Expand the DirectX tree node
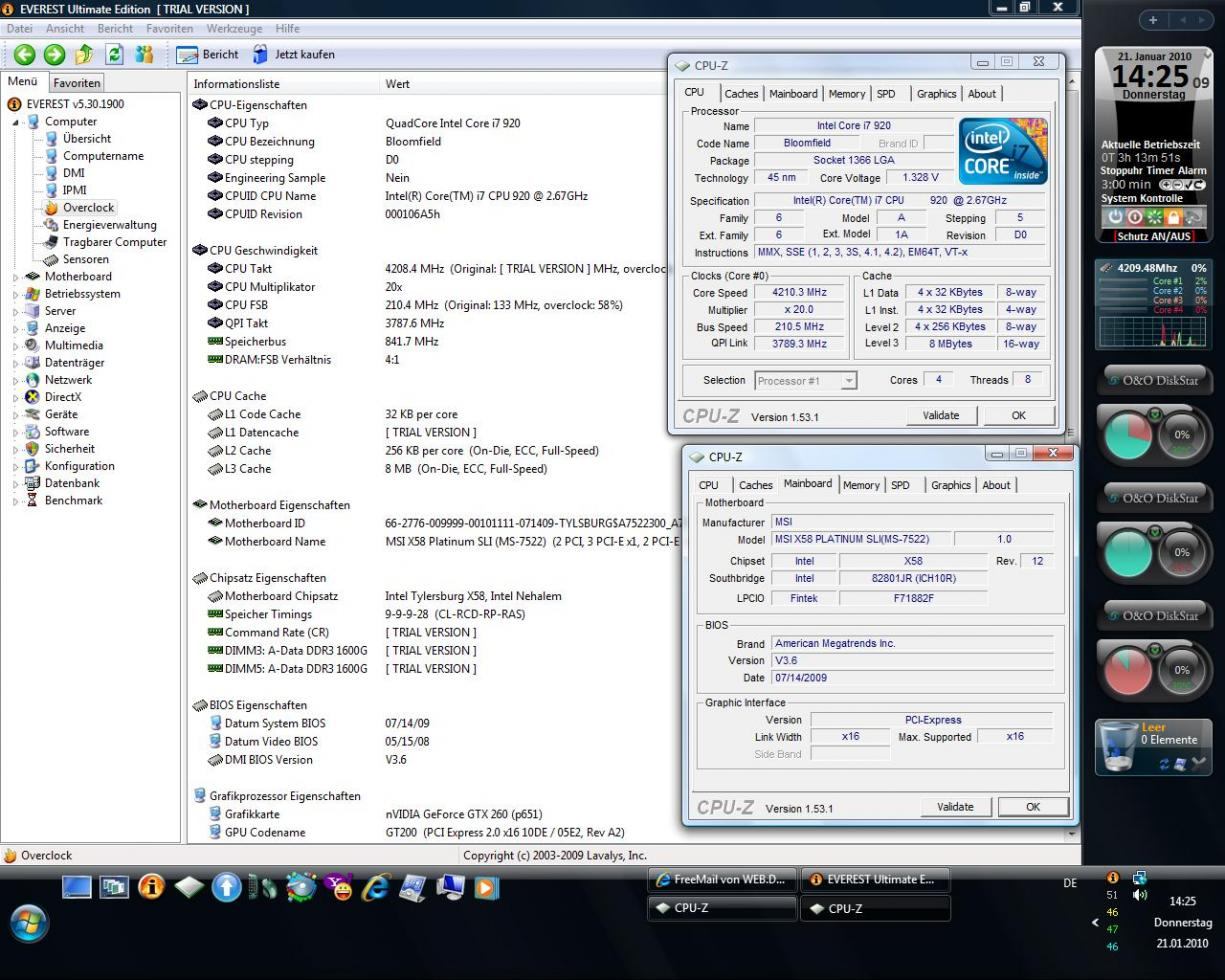 pos(16,397)
